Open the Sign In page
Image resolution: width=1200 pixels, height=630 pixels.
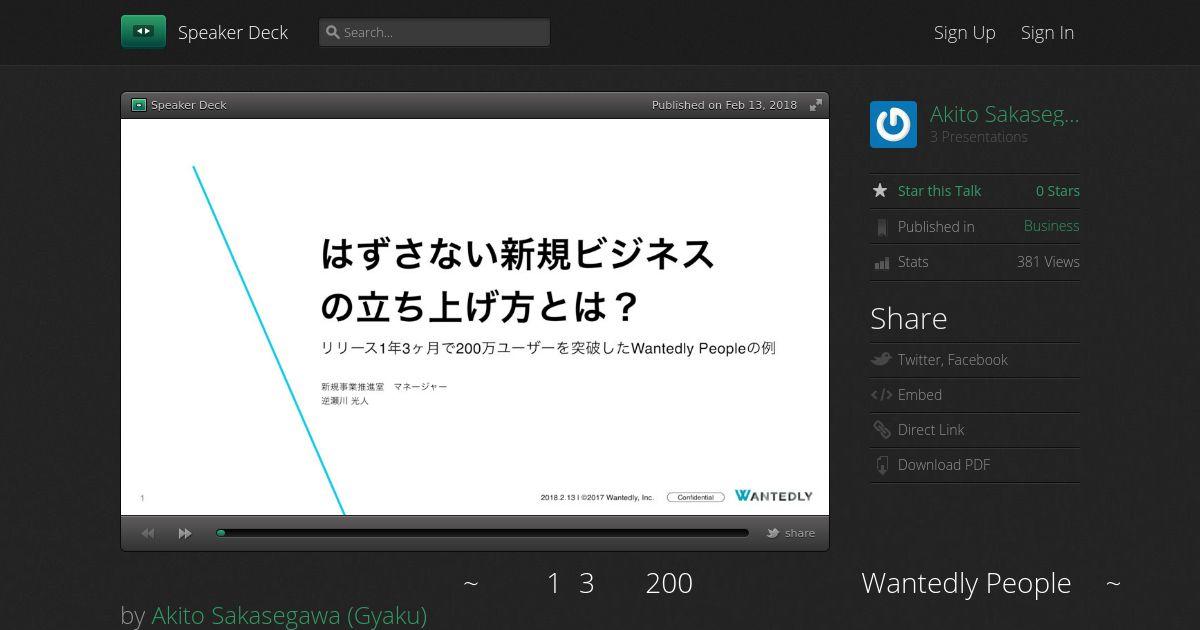coord(1047,32)
